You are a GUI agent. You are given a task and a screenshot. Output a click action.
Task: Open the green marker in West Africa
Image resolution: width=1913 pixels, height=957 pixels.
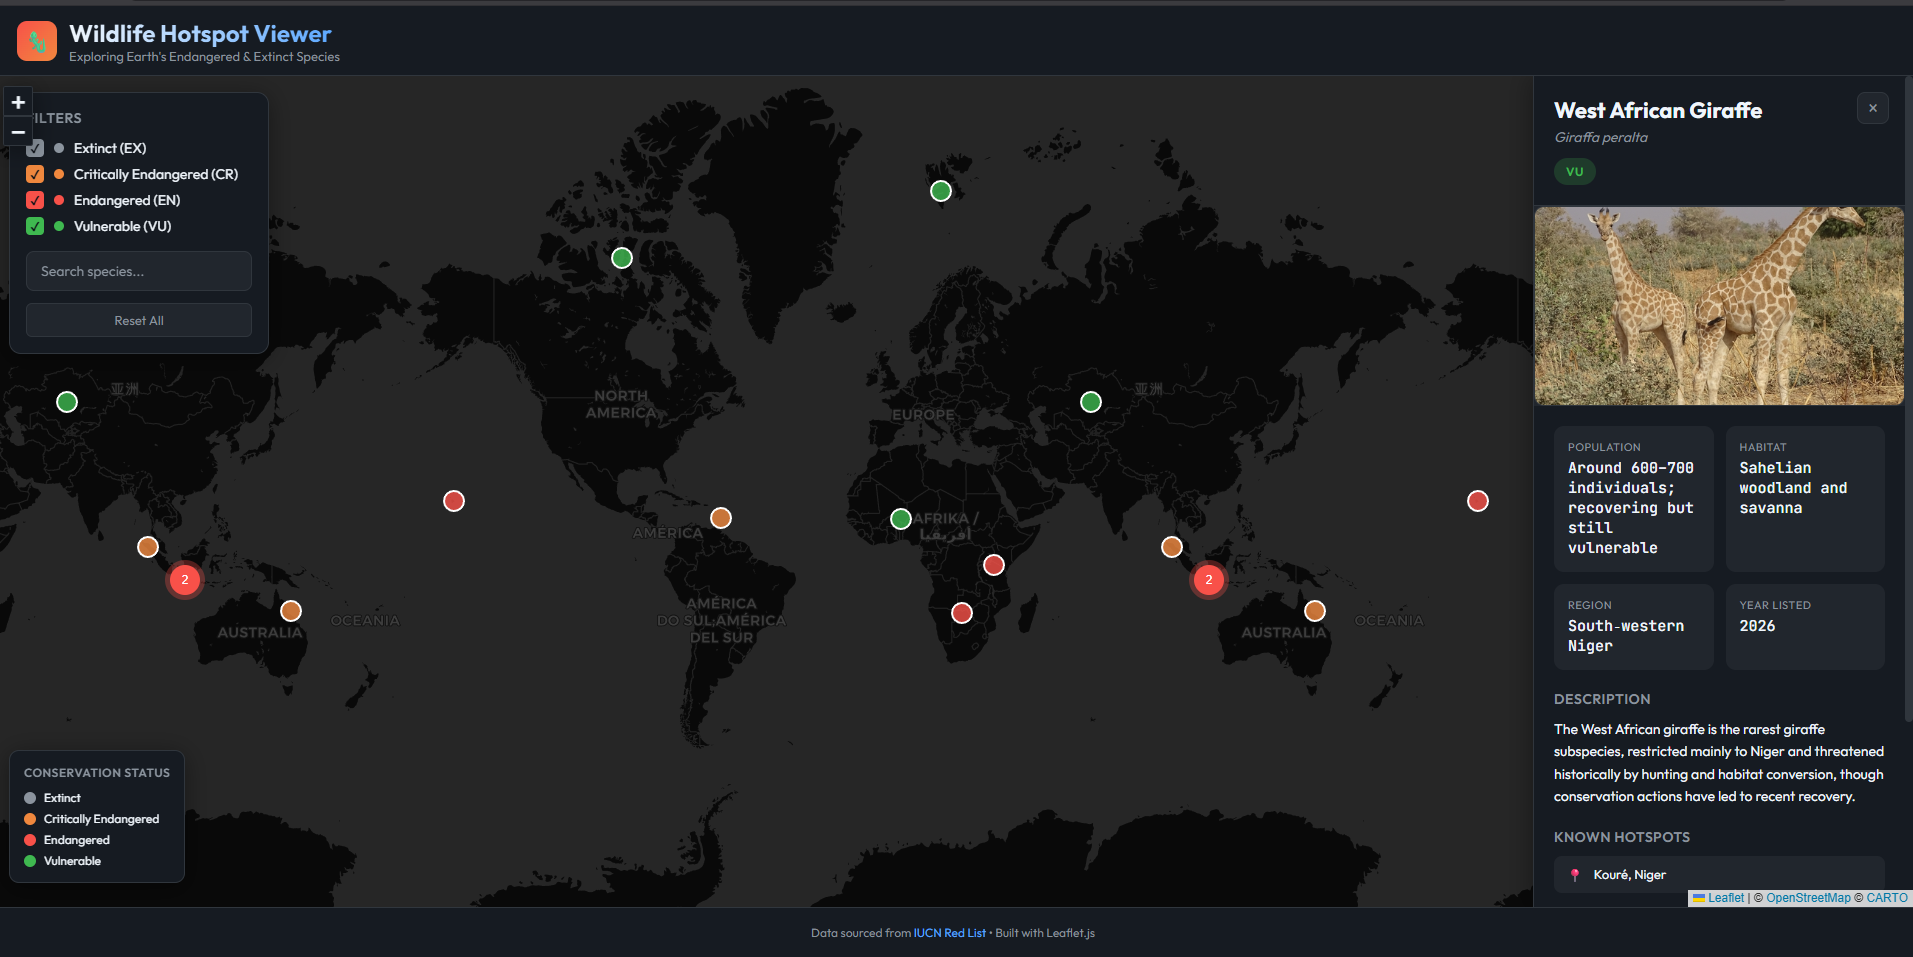pyautogui.click(x=901, y=519)
